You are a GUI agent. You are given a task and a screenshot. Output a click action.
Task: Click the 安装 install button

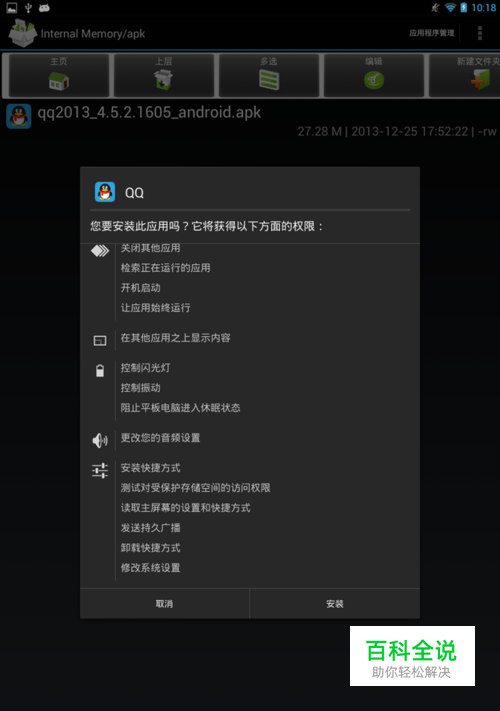tap(335, 604)
